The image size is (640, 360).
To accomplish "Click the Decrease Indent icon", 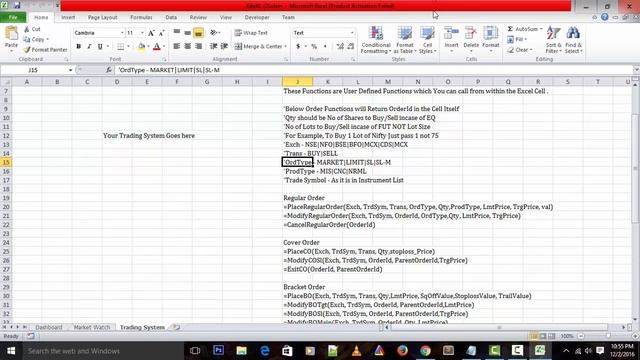I will tap(213, 47).
